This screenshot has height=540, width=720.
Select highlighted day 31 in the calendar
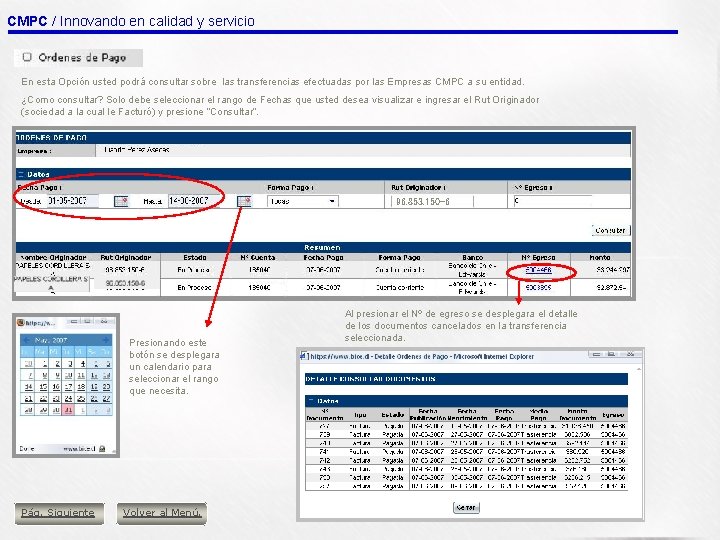[68, 410]
